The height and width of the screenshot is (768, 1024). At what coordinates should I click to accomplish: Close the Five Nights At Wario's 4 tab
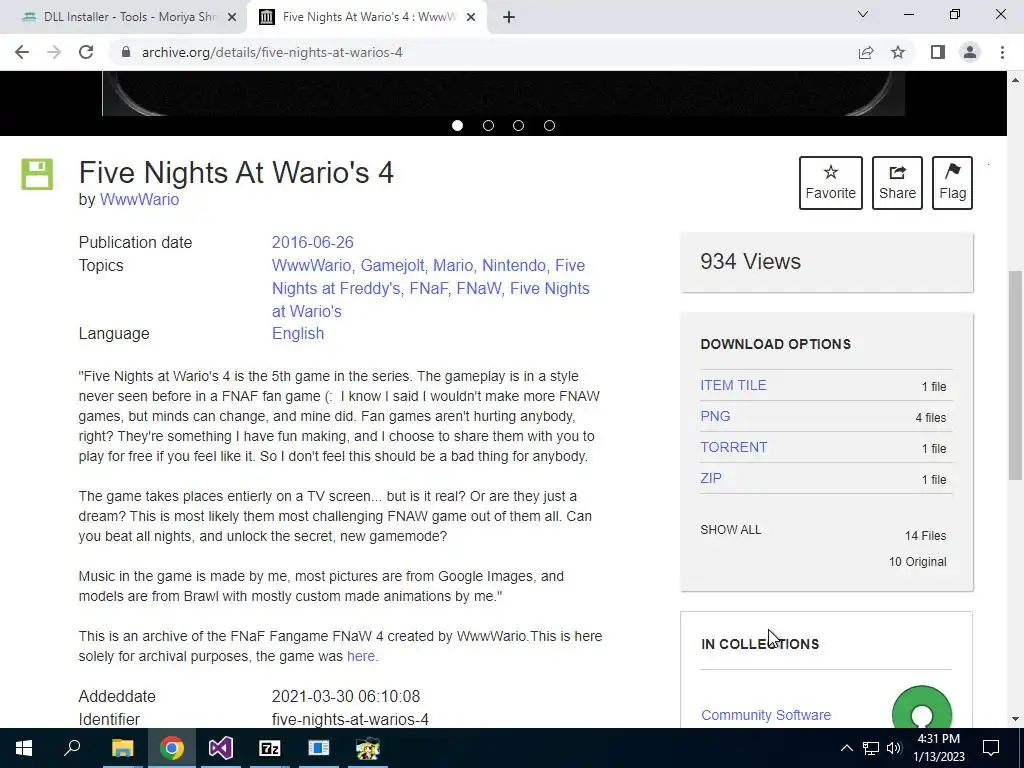tap(471, 17)
